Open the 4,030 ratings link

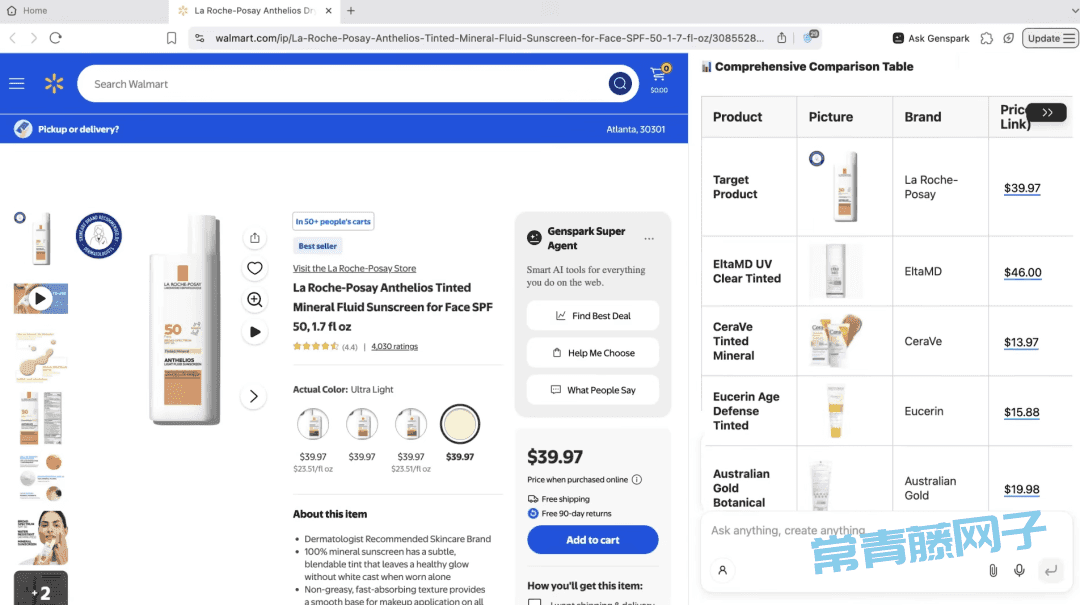[395, 347]
